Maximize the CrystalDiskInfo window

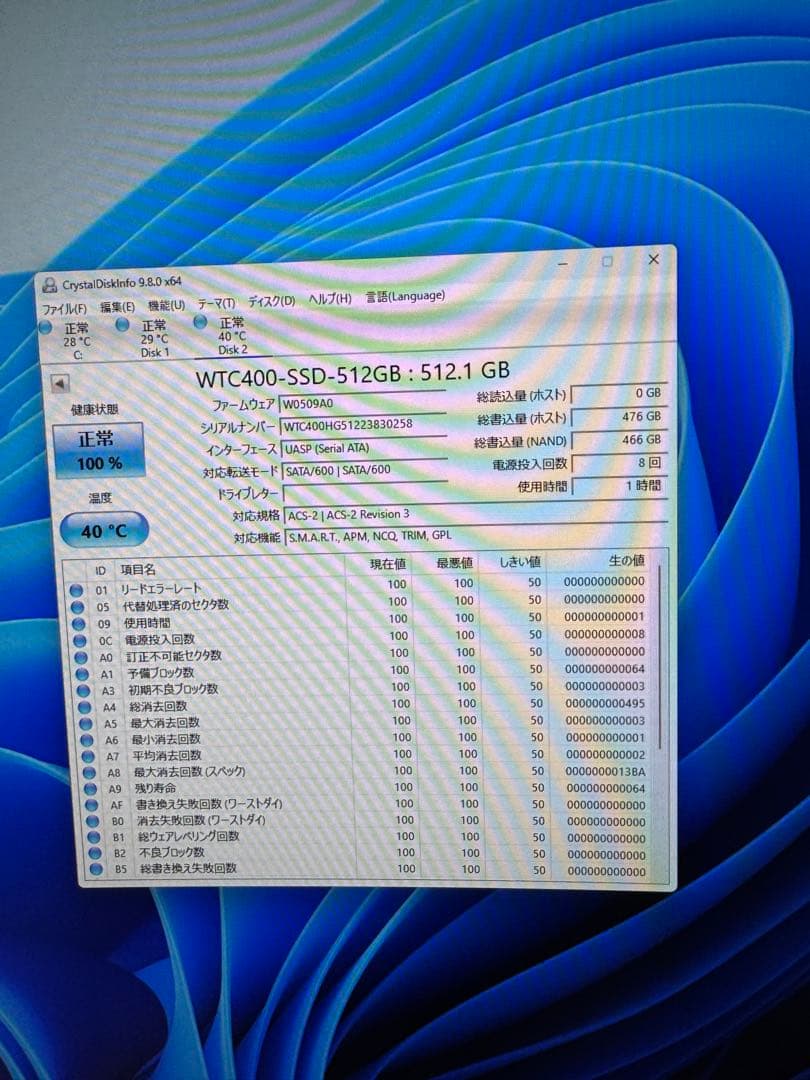pyautogui.click(x=608, y=261)
